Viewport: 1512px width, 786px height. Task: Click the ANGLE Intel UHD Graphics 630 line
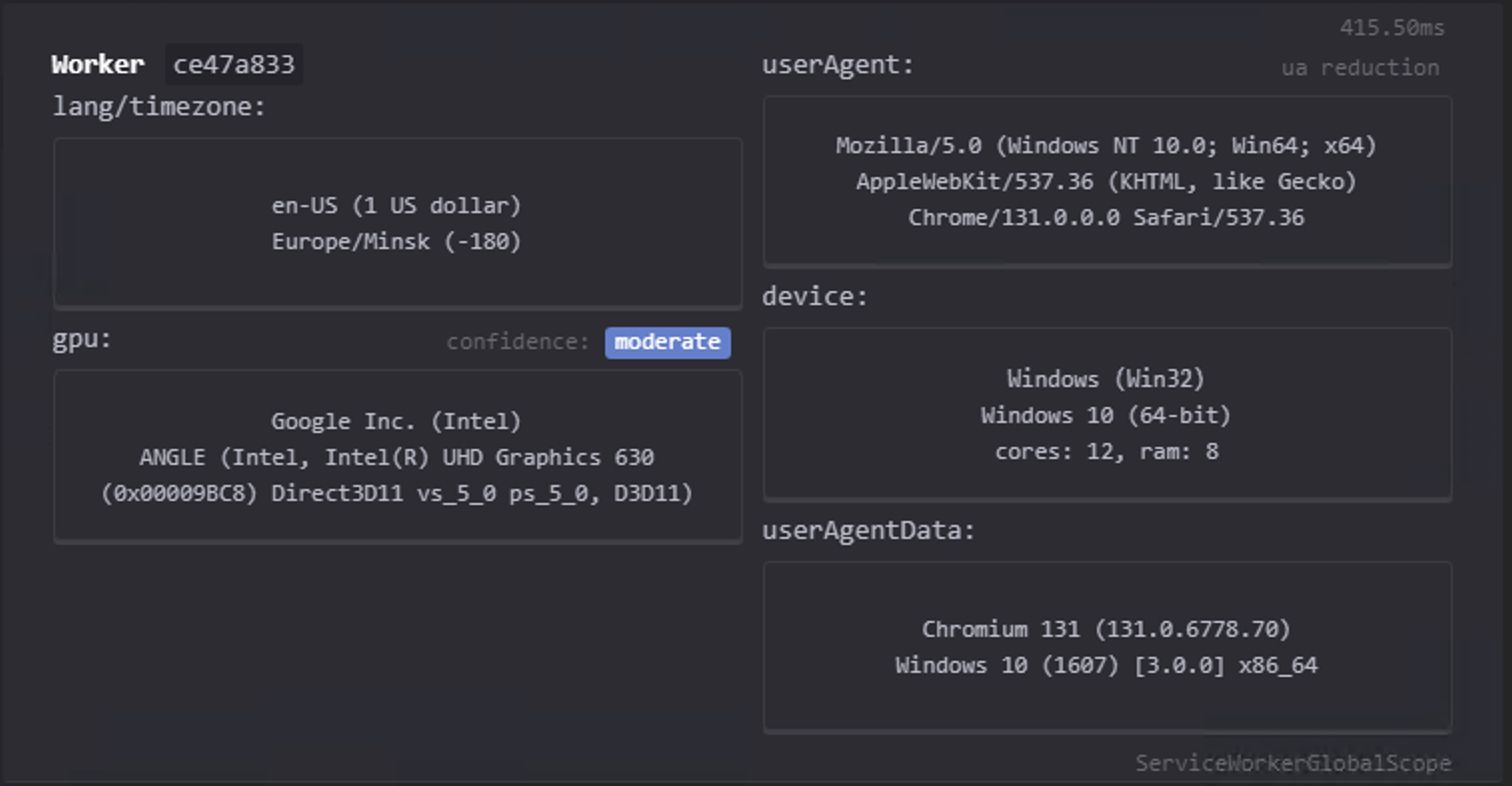pos(396,458)
